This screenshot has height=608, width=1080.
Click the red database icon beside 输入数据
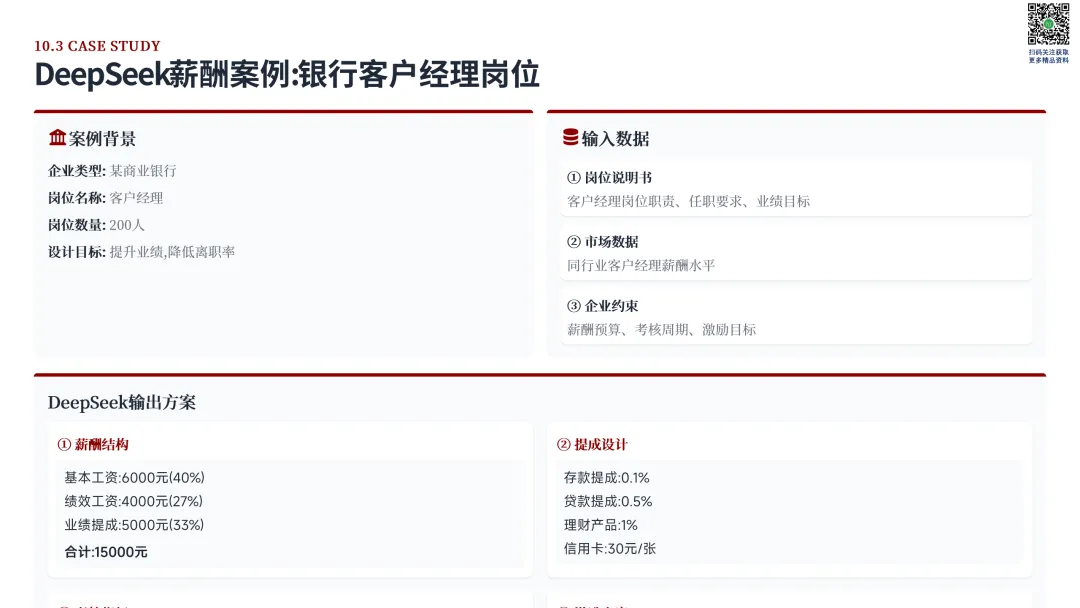[x=570, y=137]
